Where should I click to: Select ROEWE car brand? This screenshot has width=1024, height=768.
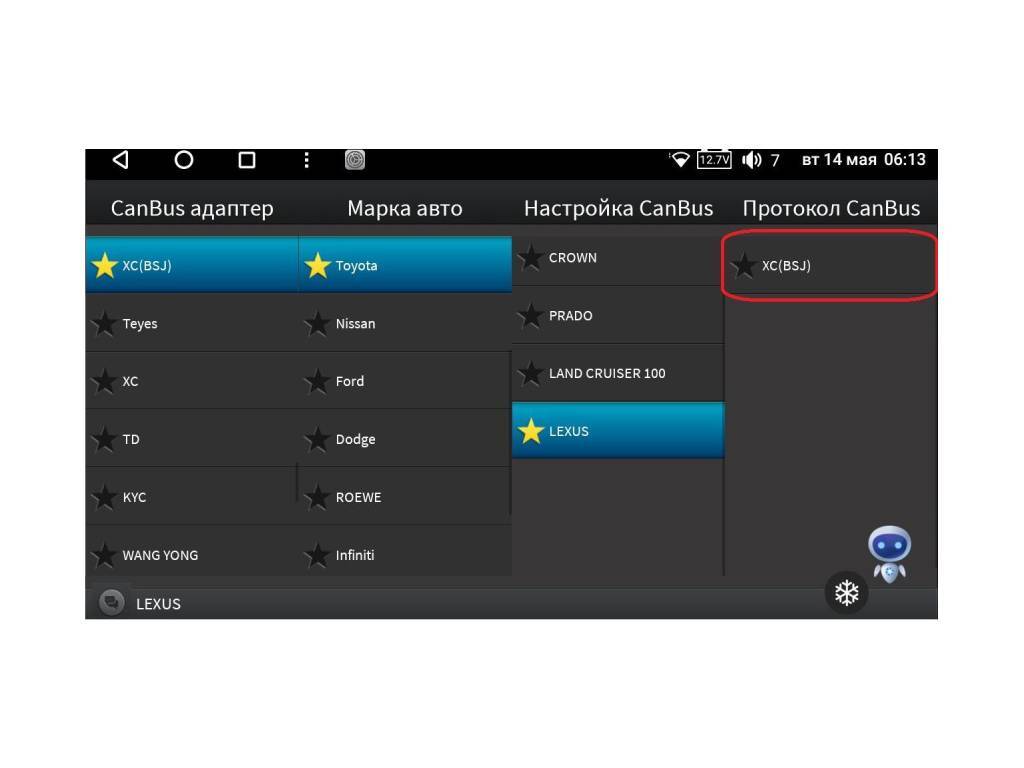405,498
